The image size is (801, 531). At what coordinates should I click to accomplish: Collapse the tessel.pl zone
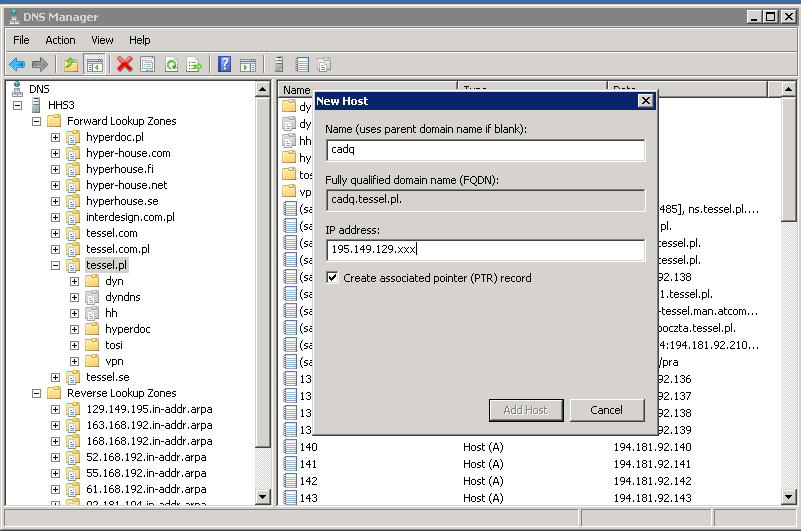(x=55, y=265)
